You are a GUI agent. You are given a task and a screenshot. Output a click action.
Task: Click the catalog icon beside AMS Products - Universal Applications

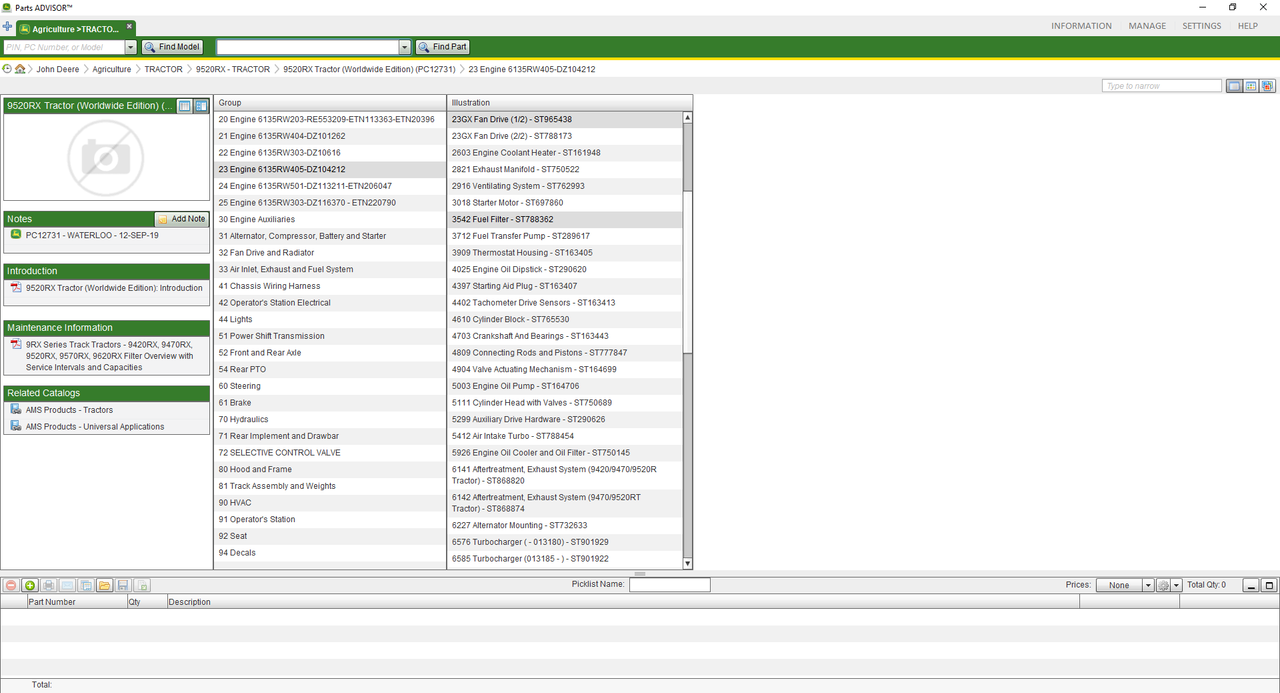[x=16, y=427]
